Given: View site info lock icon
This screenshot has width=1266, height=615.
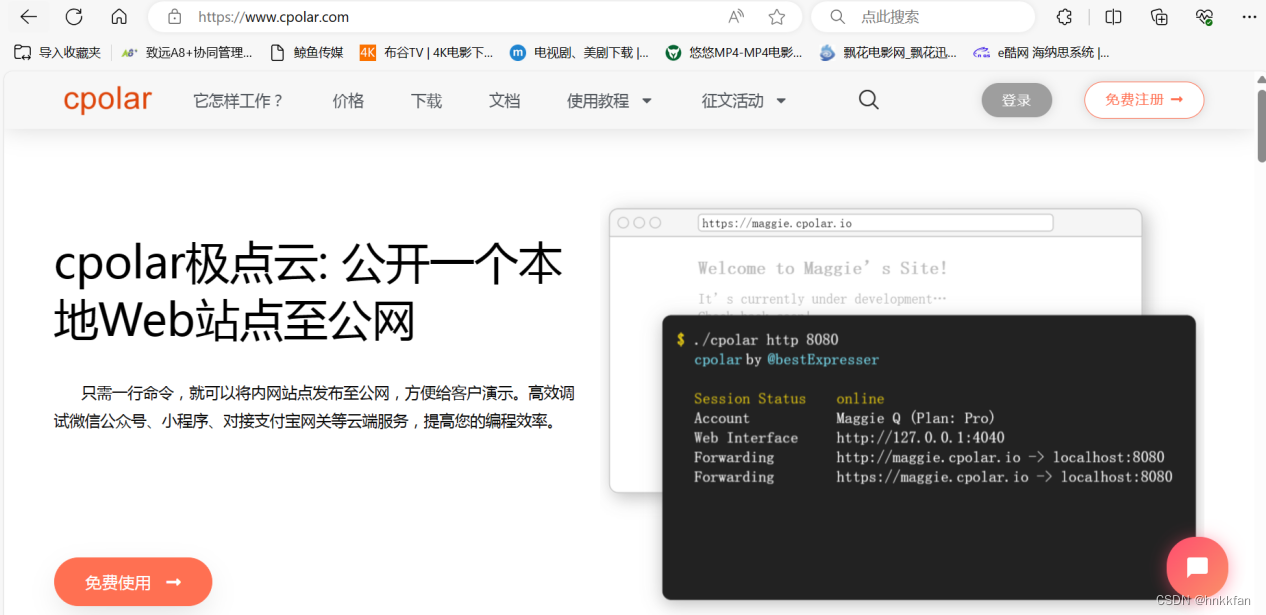Looking at the screenshot, I should (175, 17).
